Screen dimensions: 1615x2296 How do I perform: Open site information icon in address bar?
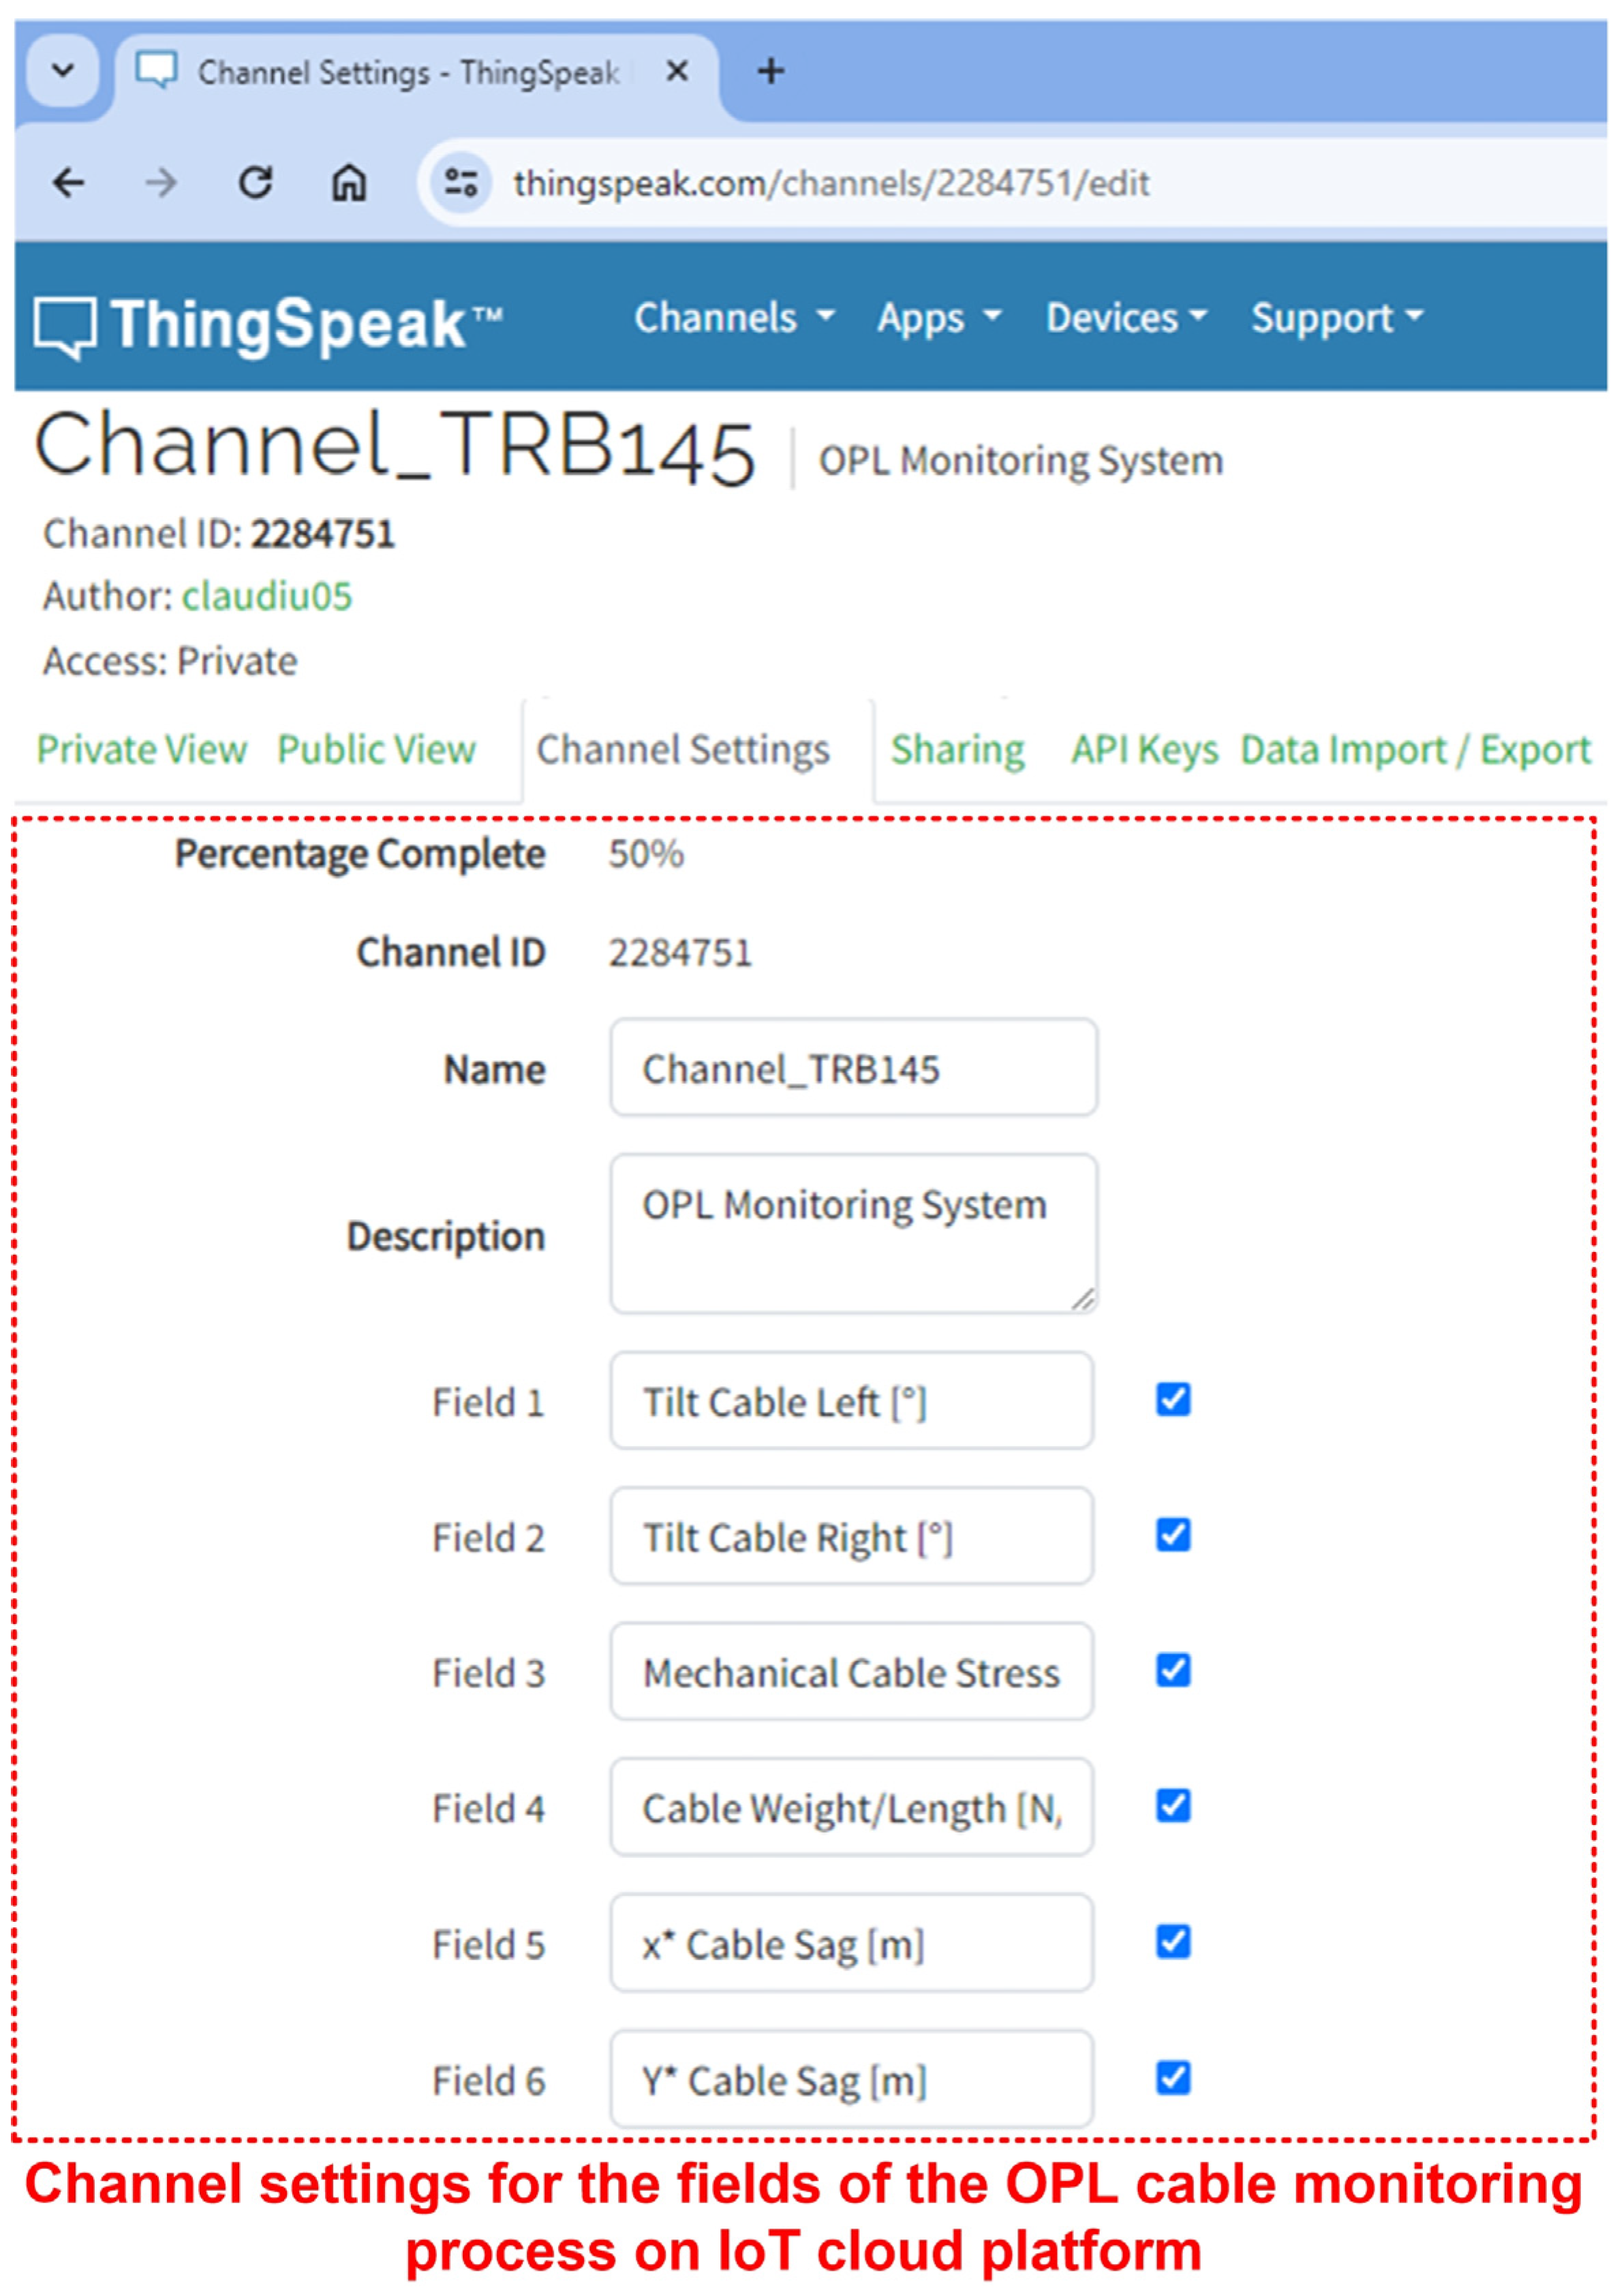(461, 183)
